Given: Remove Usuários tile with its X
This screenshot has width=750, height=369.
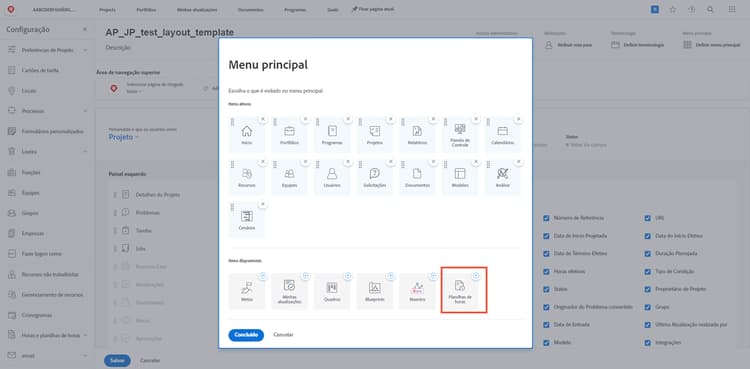Looking at the screenshot, I should 348,161.
